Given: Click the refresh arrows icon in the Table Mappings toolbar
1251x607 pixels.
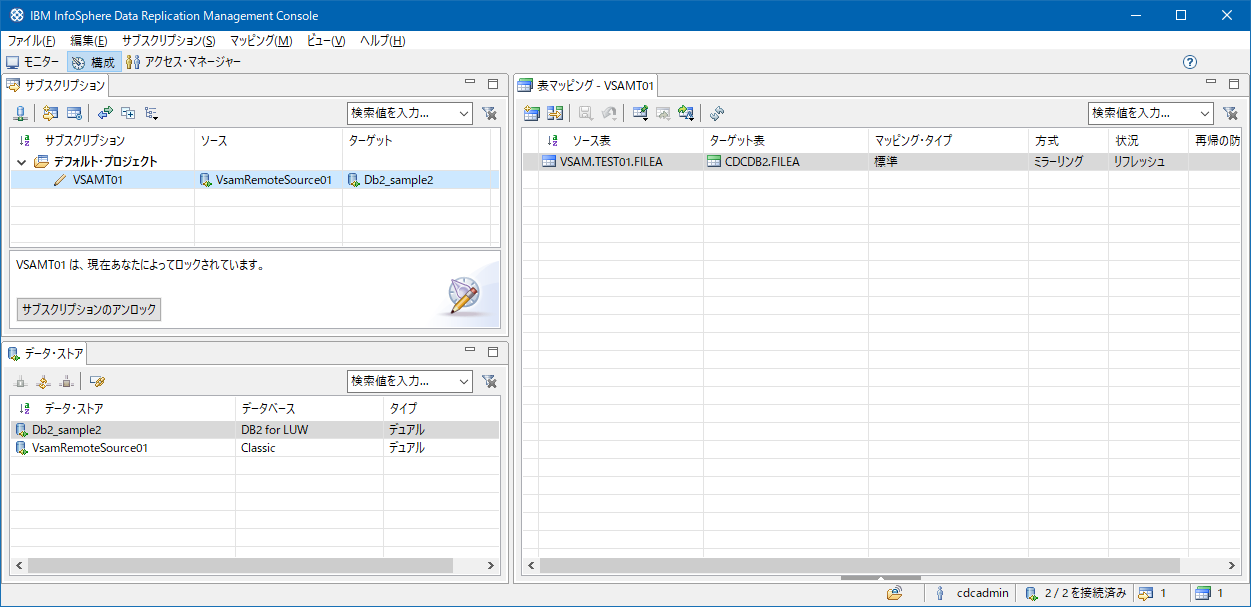Looking at the screenshot, I should coord(717,113).
